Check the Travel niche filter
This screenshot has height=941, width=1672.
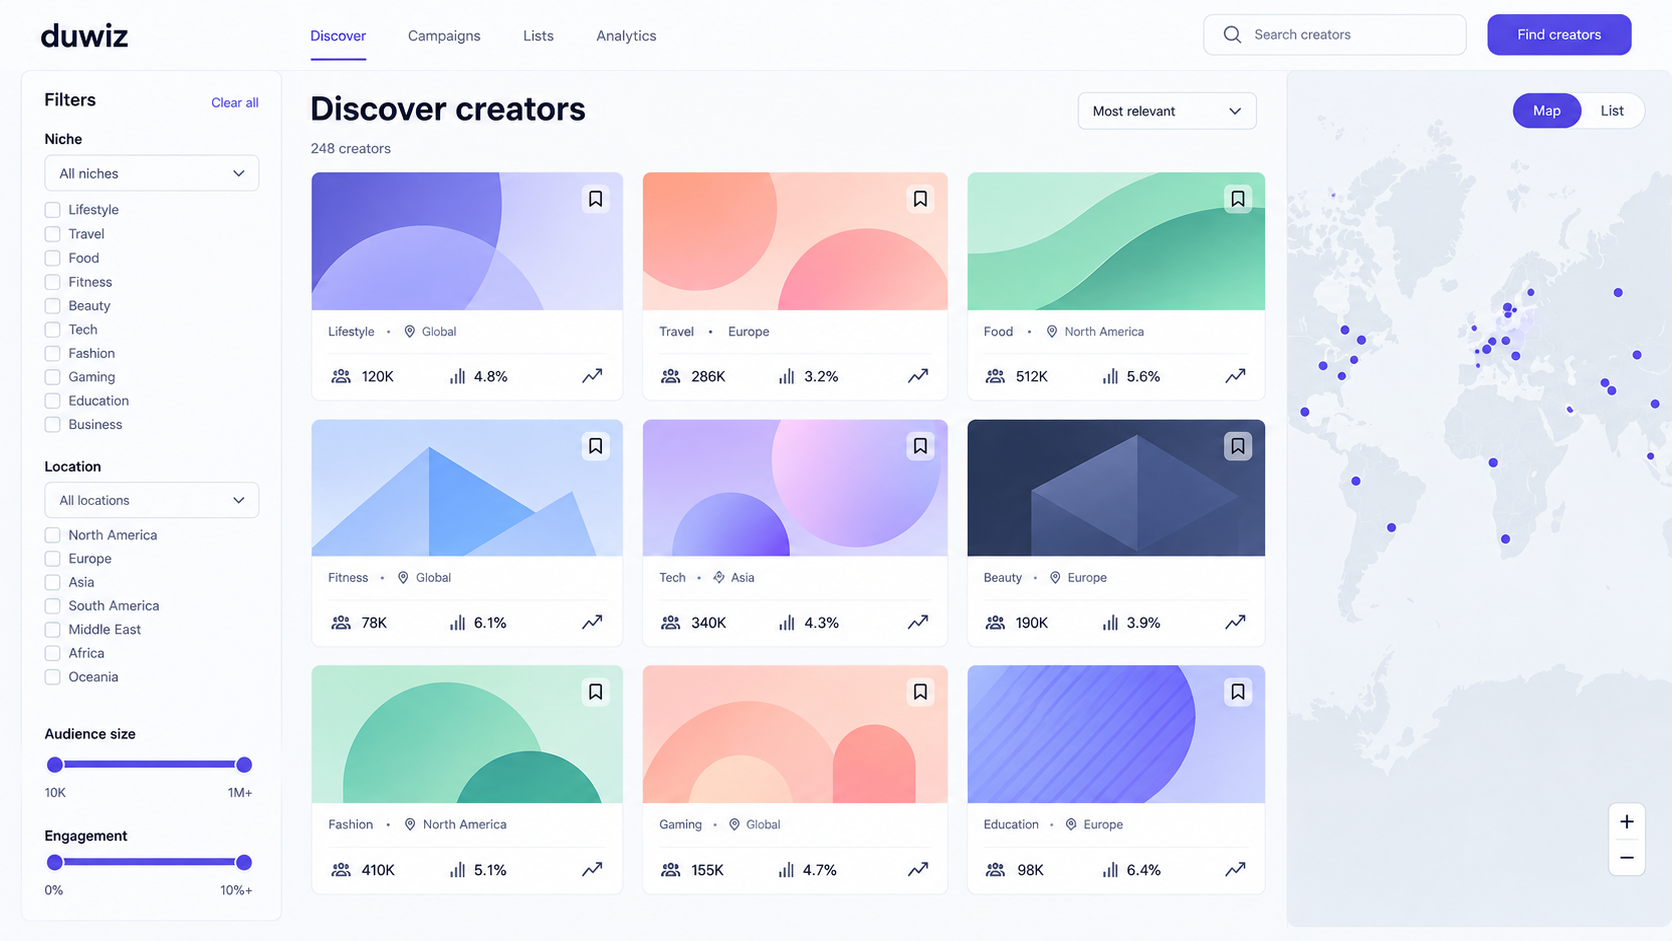52,234
